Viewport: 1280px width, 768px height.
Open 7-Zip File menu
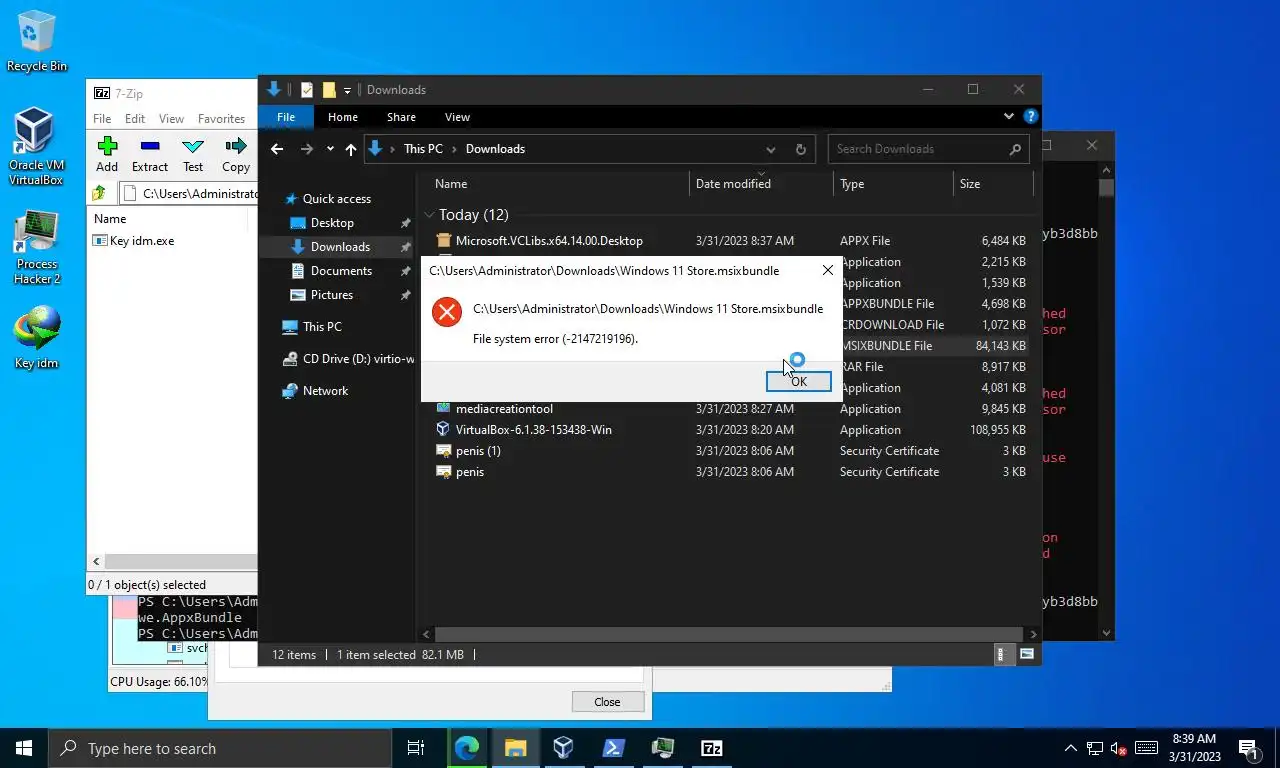click(102, 118)
